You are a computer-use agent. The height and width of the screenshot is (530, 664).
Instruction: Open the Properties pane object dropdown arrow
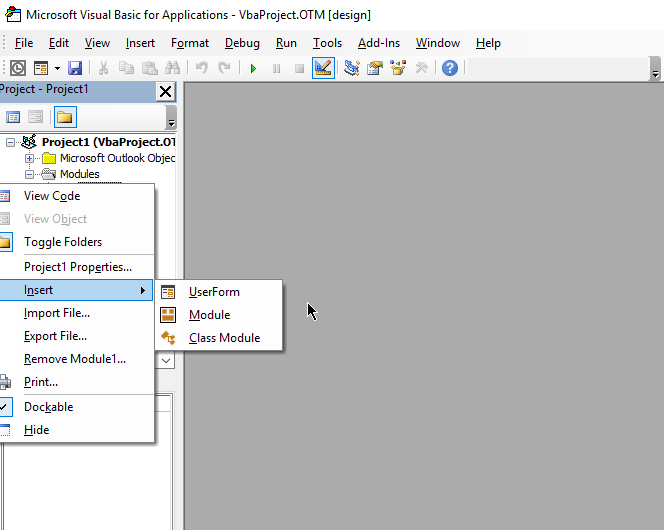(x=166, y=361)
